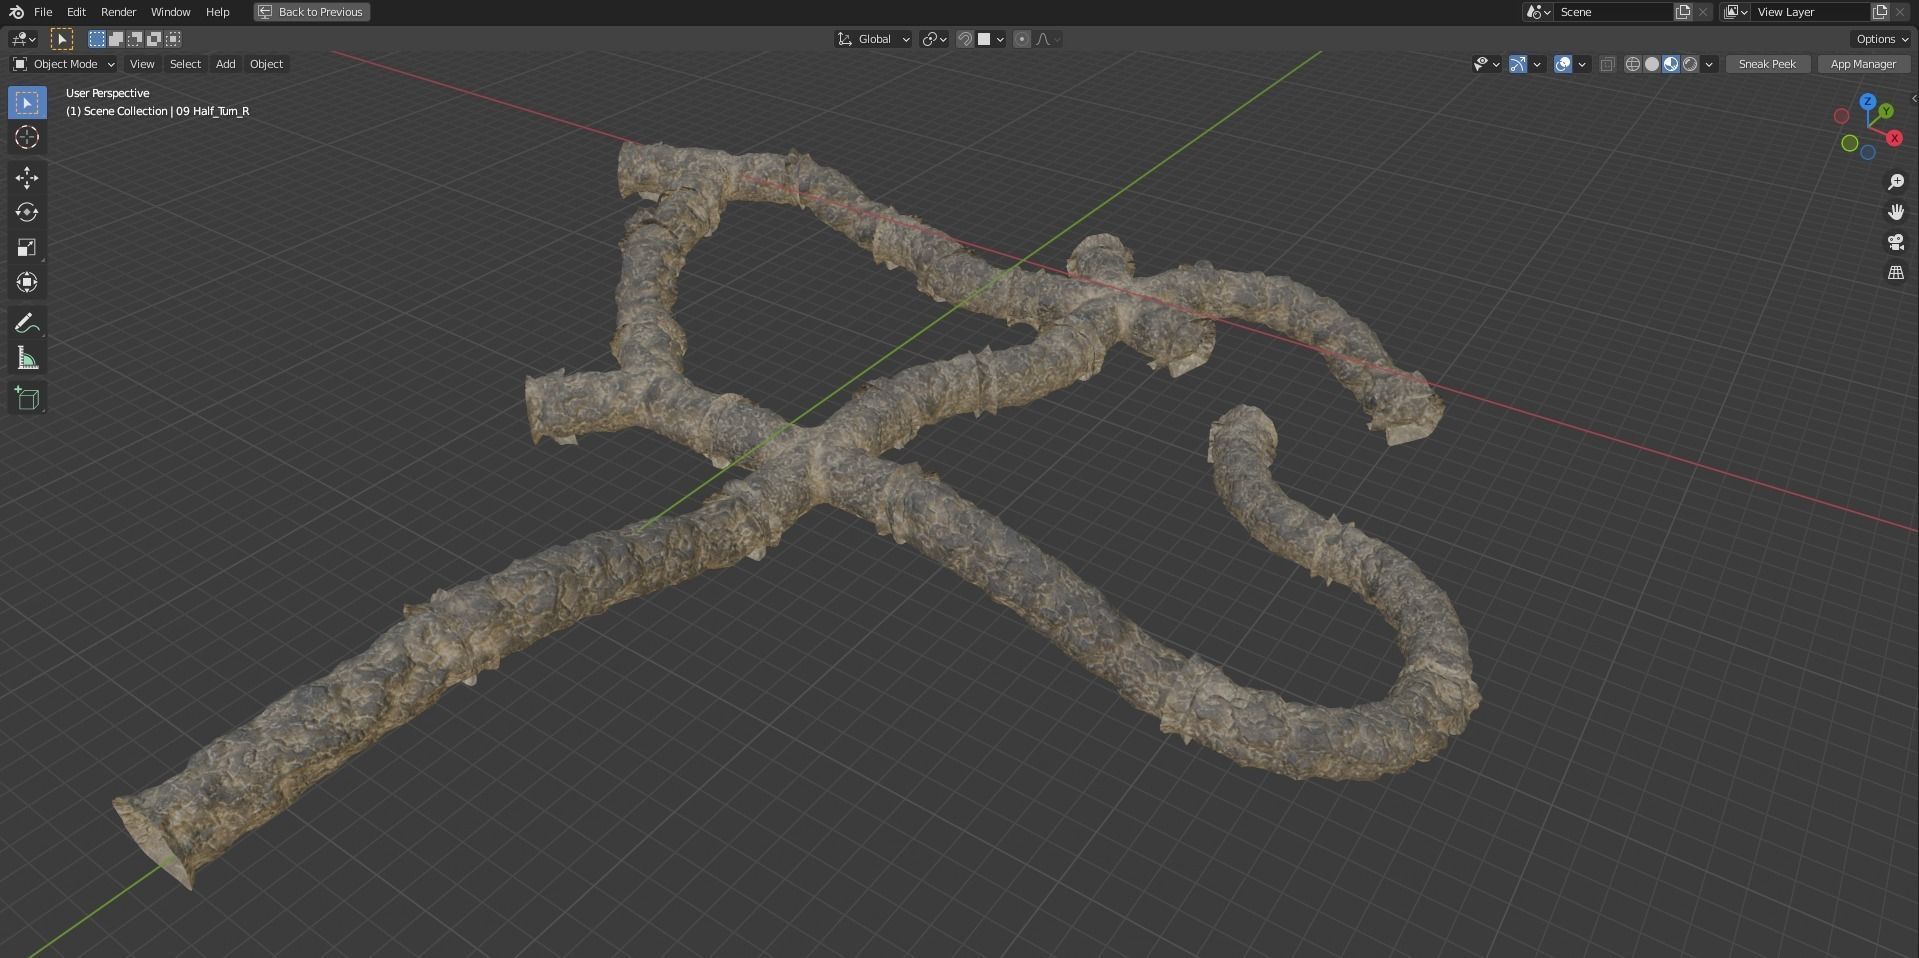Choose Set New Selection mode icon
Screen dimensions: 1919x958
(97, 39)
